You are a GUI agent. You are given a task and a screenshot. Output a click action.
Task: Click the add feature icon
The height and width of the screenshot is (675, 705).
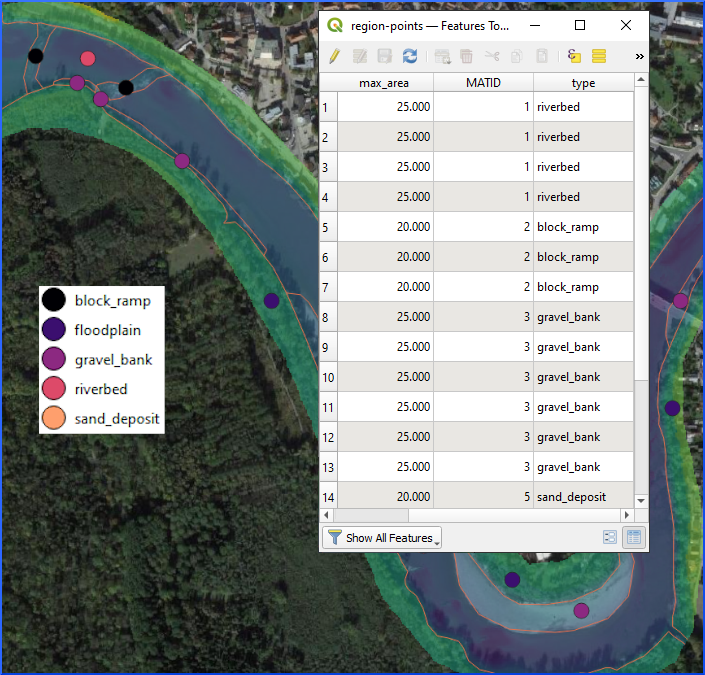tap(442, 56)
